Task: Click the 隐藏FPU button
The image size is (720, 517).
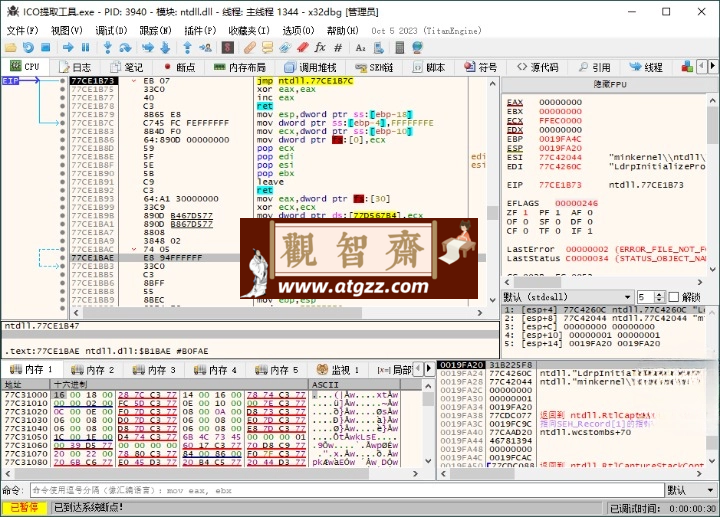Action: [609, 84]
